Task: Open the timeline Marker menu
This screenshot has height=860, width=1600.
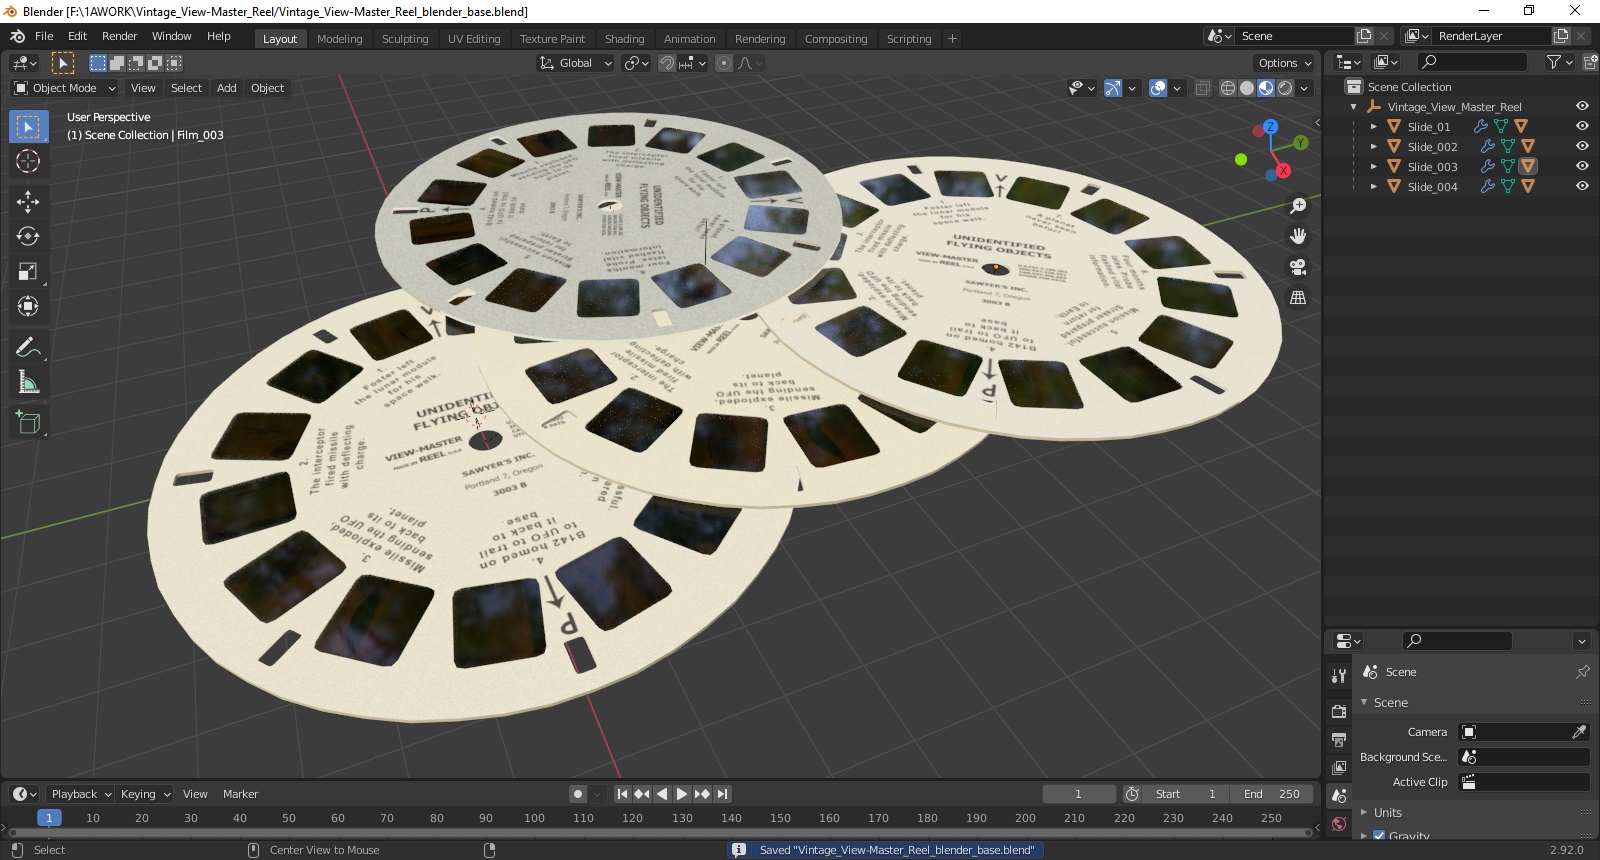Action: [x=240, y=794]
